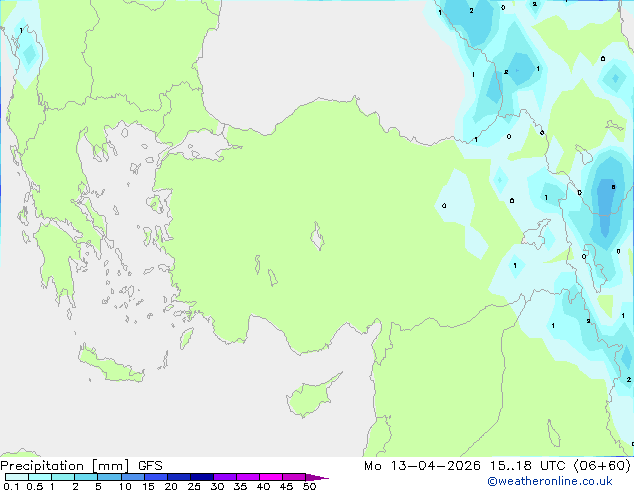Select the lightest 0.1–0.5 mm legend swatch
This screenshot has width=634, height=490.
point(17,477)
